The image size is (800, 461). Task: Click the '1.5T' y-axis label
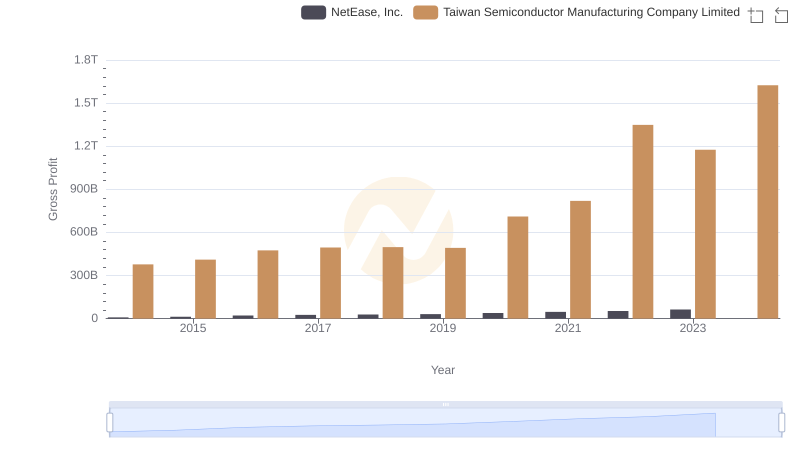coord(86,103)
